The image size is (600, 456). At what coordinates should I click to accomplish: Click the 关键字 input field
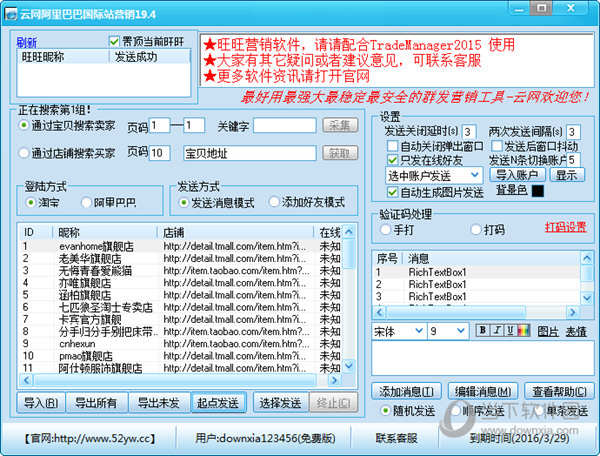point(285,125)
